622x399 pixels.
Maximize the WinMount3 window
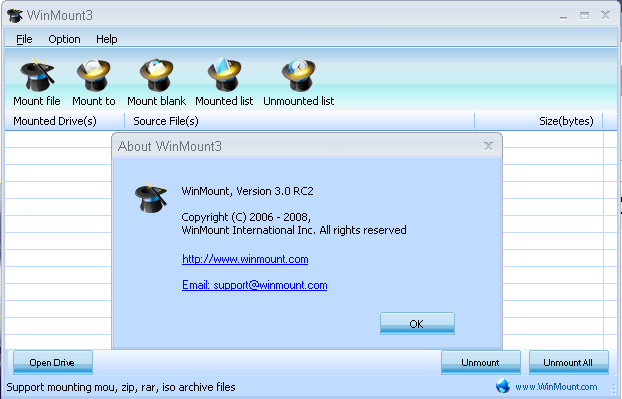click(x=584, y=15)
